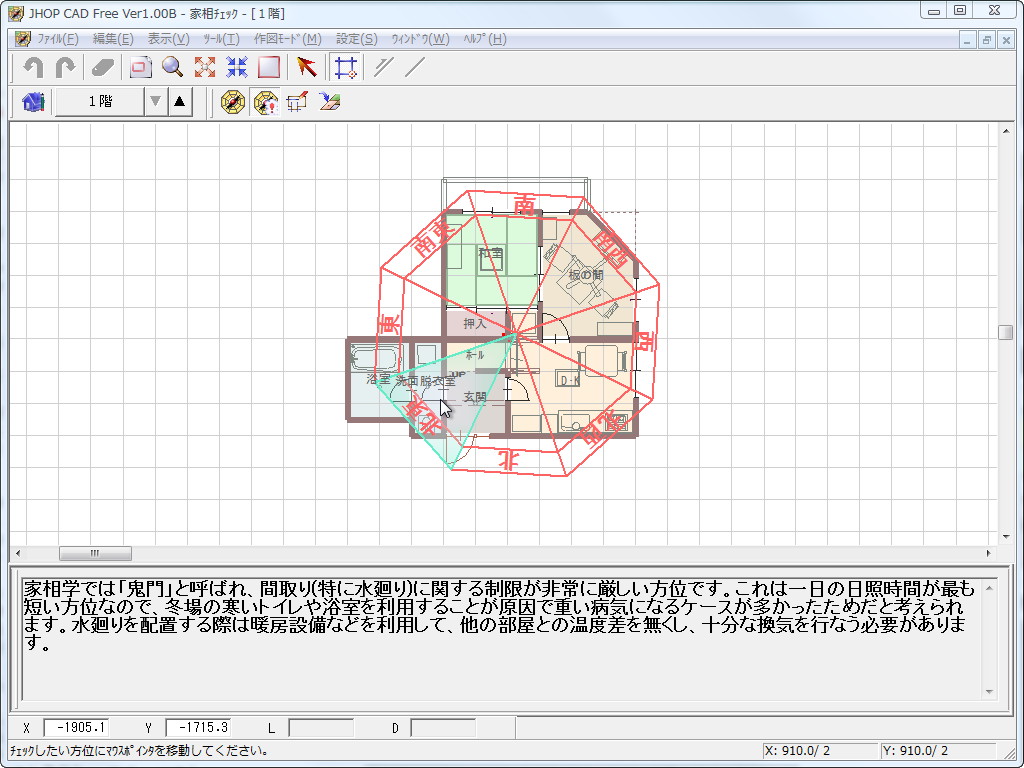Minimize the inner document window
This screenshot has height=768, width=1024.
967,40
